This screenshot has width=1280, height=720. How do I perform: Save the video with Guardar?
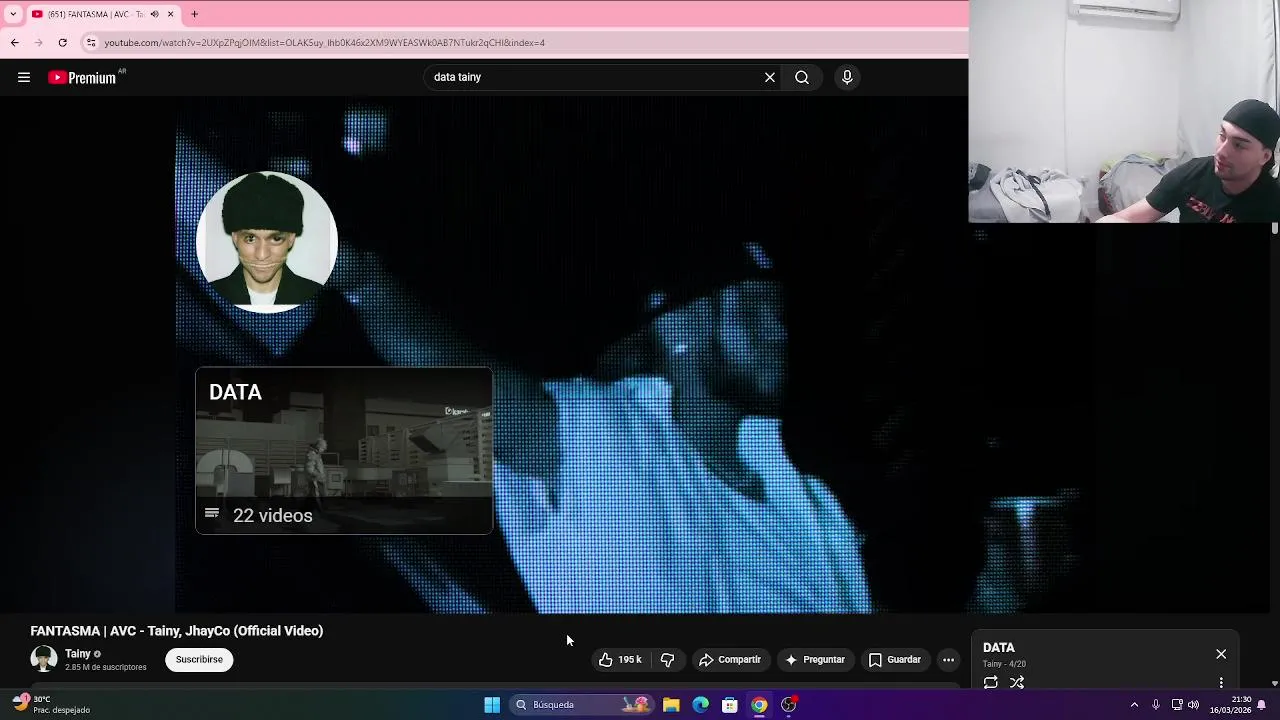895,660
